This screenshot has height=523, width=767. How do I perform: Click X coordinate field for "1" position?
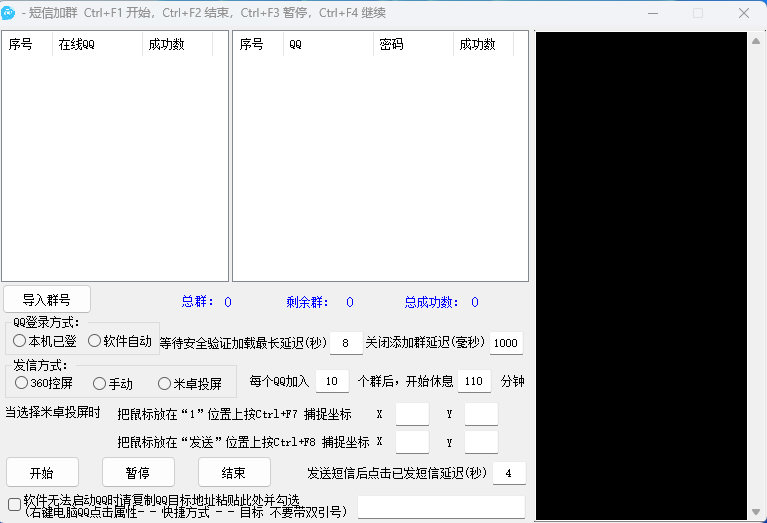(412, 414)
